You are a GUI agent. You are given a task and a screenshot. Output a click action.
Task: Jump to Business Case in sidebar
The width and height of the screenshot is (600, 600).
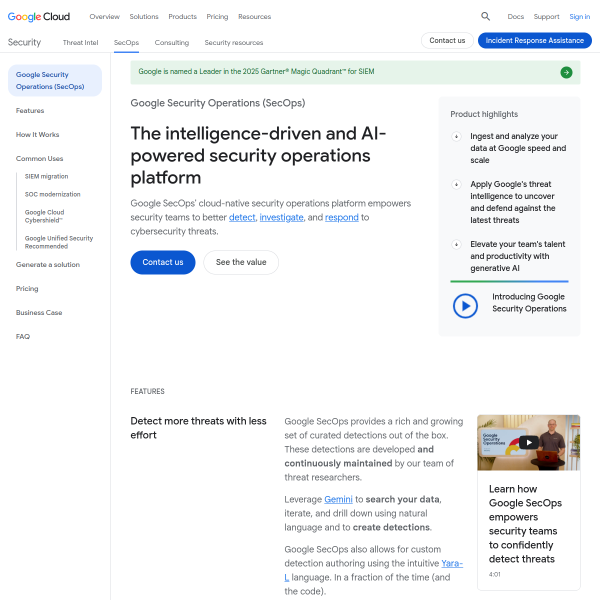coord(39,313)
